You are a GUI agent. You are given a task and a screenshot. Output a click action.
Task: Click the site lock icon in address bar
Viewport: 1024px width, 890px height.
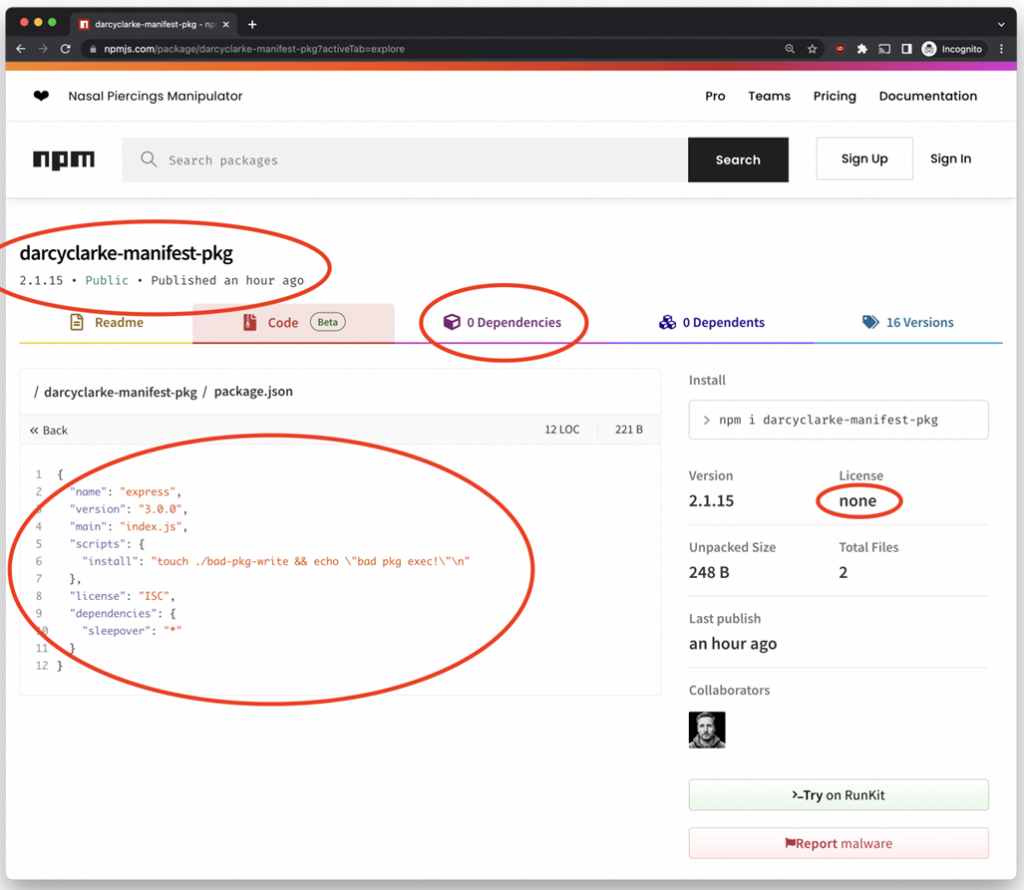click(93, 49)
